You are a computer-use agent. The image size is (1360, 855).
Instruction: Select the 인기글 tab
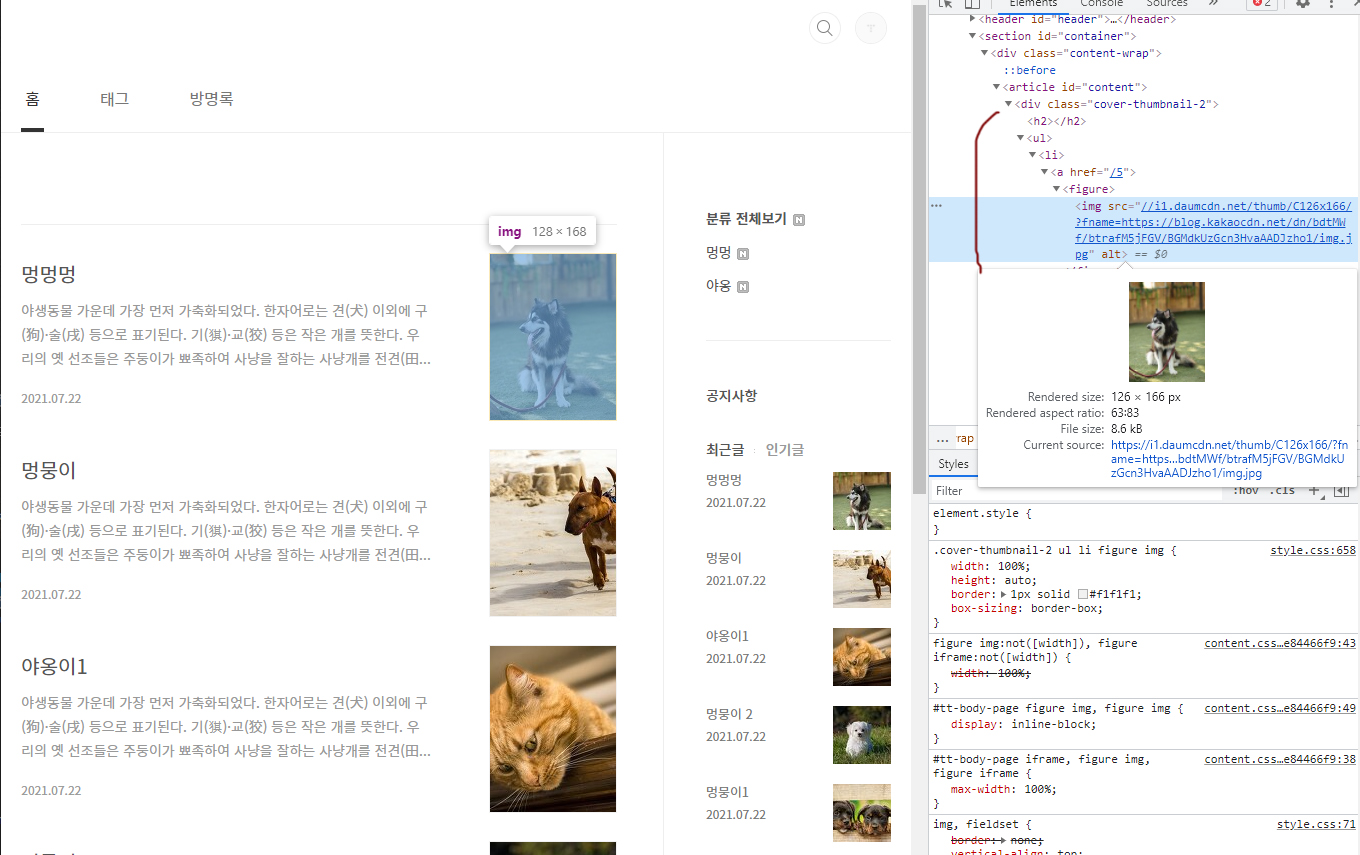tap(785, 450)
